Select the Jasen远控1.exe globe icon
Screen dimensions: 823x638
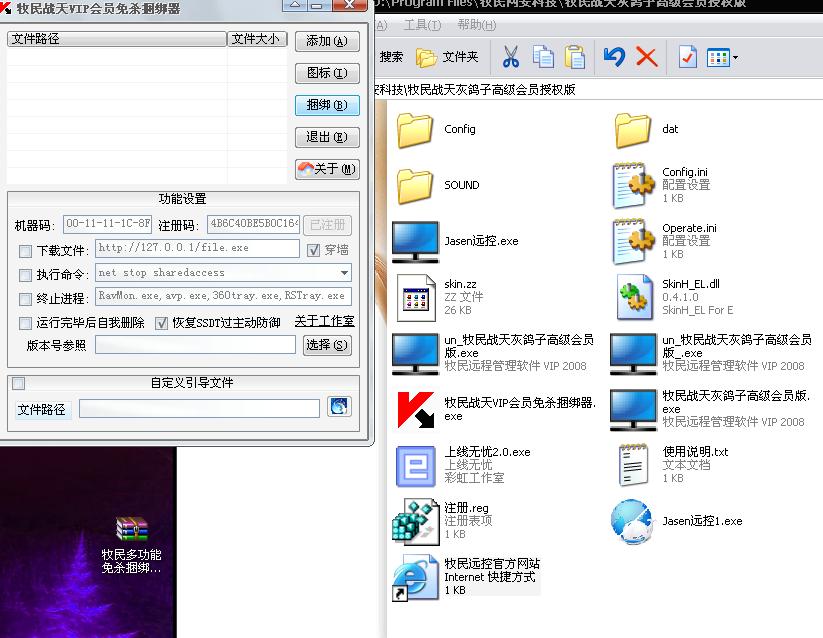tap(633, 522)
